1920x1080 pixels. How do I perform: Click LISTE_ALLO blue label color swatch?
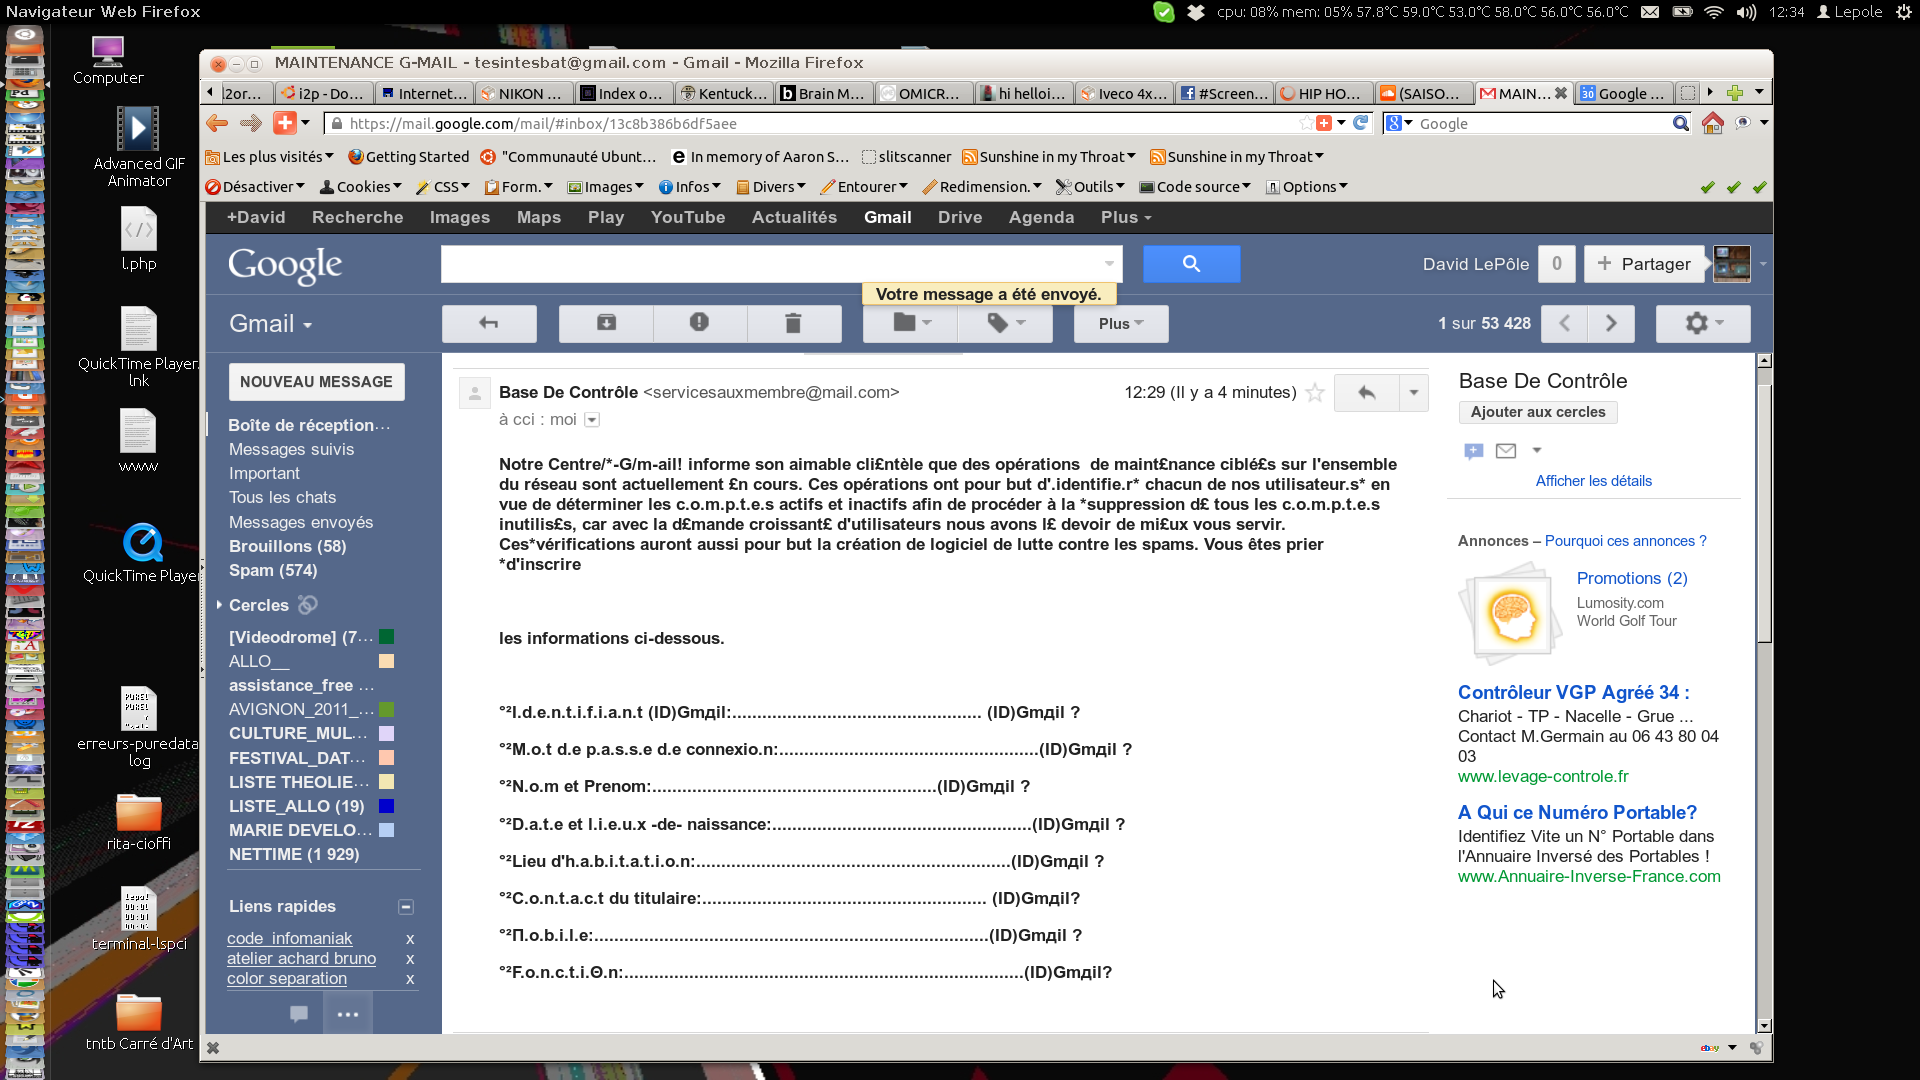click(x=386, y=806)
